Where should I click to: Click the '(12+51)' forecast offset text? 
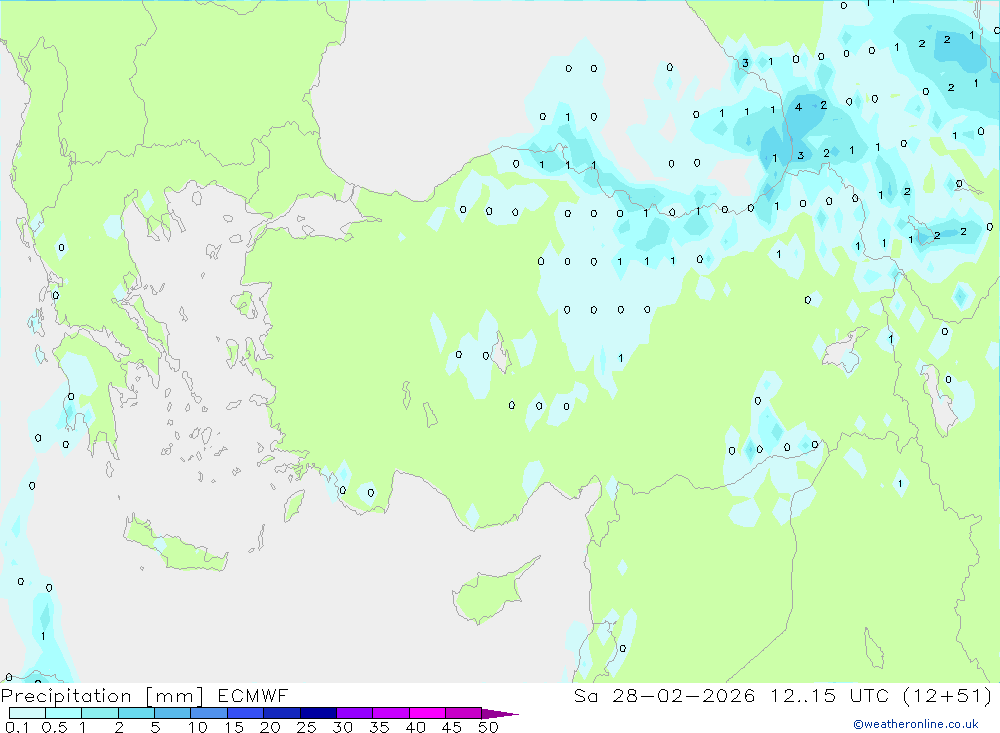pos(948,695)
